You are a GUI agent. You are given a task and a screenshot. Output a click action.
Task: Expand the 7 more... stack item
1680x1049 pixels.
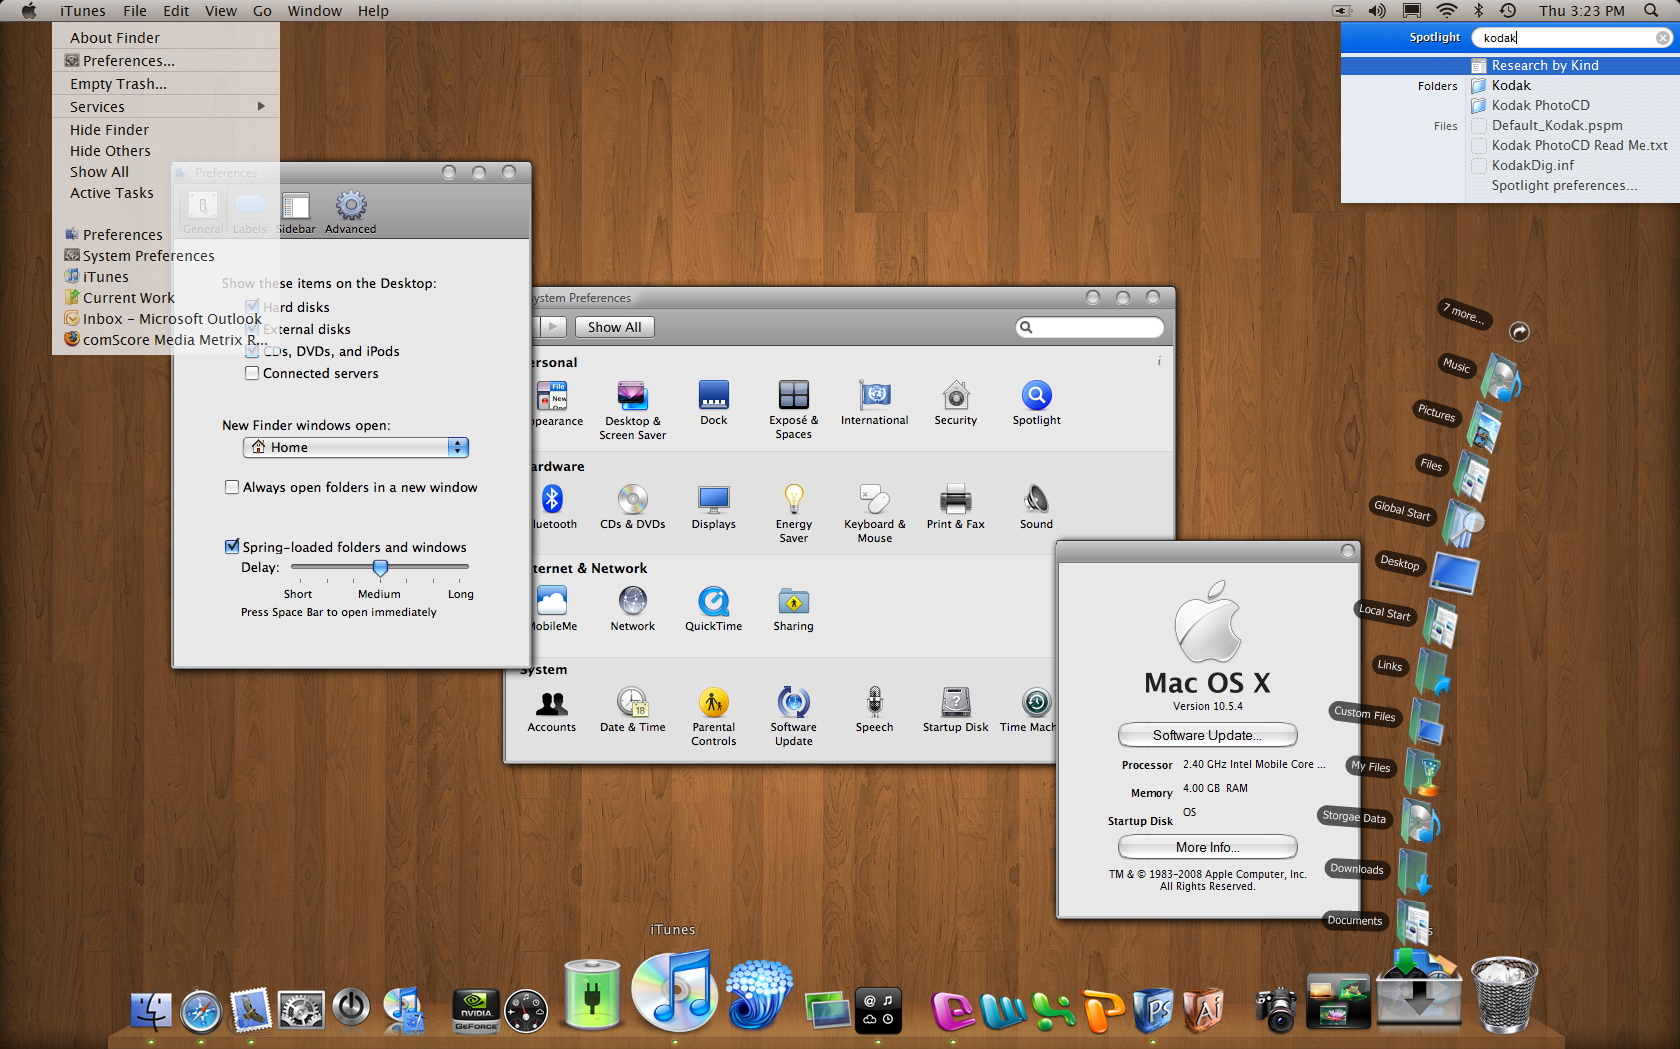click(1465, 314)
